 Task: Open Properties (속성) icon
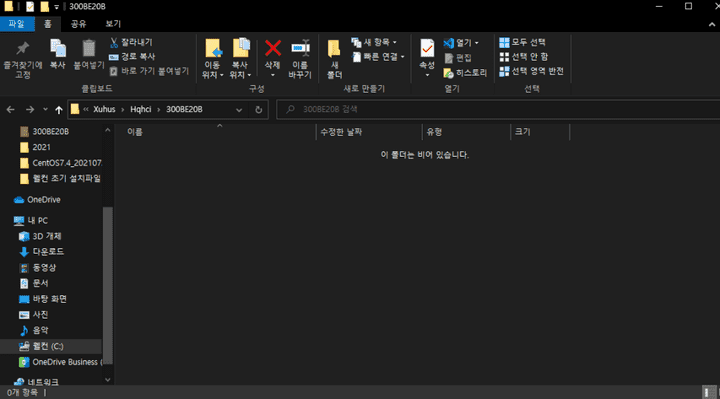click(427, 57)
